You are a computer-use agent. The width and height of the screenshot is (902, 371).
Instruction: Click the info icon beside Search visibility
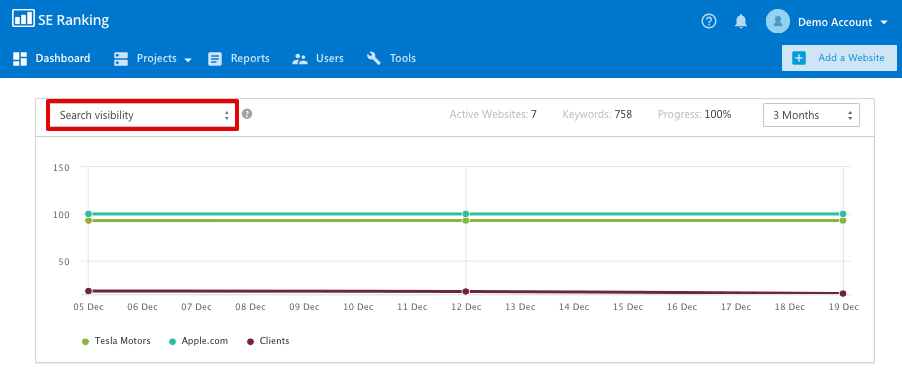click(247, 114)
